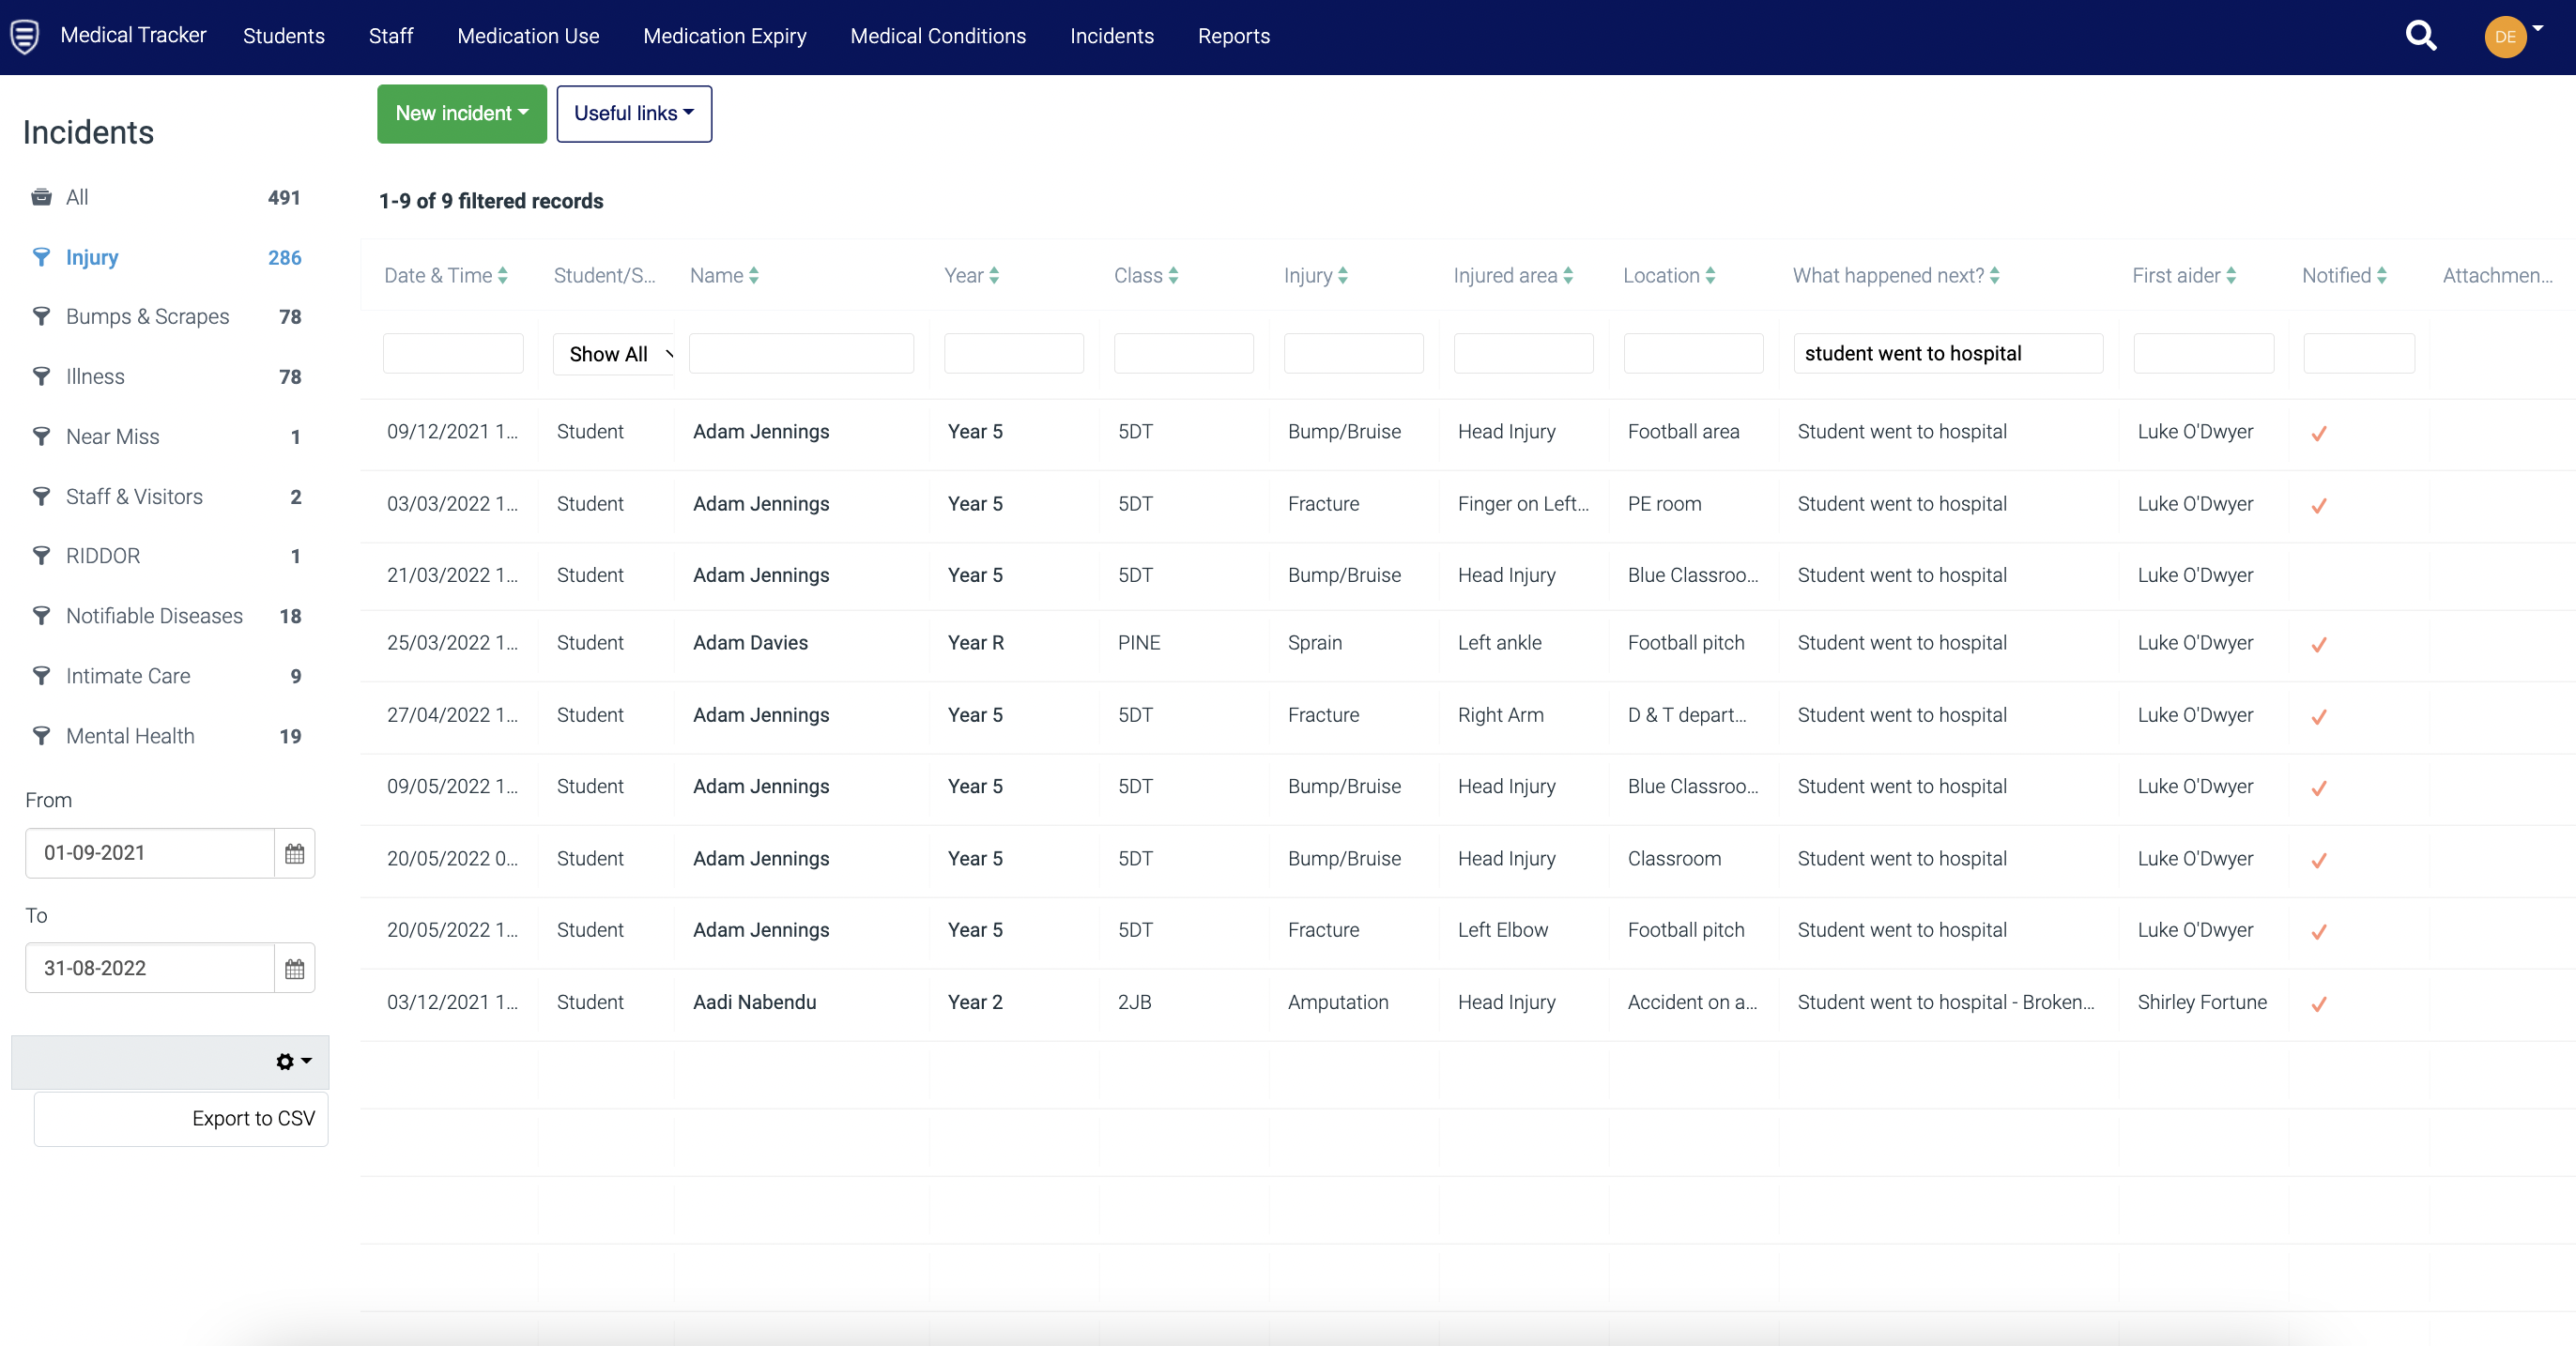Click the Name column filter field

click(x=801, y=353)
